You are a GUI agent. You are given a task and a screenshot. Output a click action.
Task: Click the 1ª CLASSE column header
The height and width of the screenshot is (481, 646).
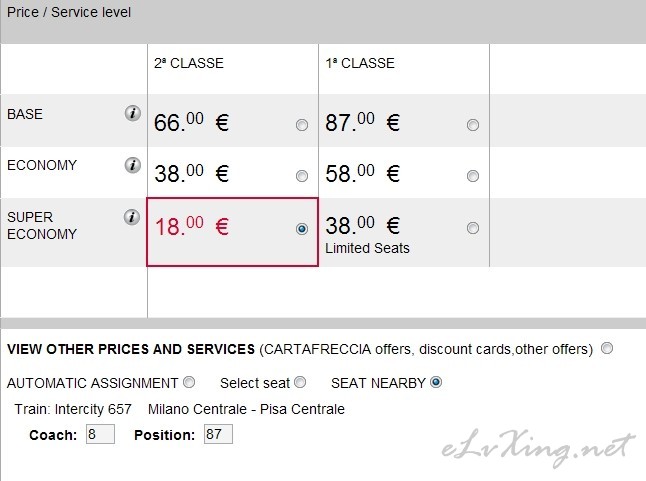coord(360,63)
